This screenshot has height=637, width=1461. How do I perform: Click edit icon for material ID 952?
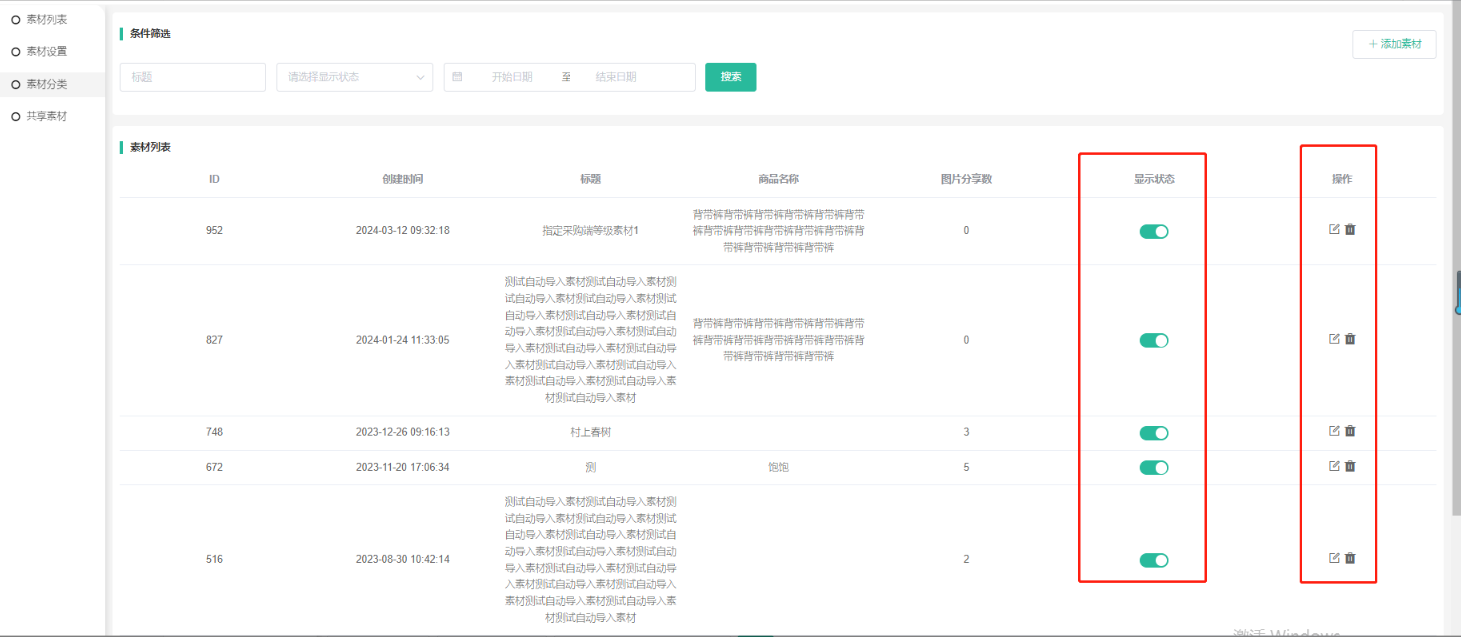click(1333, 229)
